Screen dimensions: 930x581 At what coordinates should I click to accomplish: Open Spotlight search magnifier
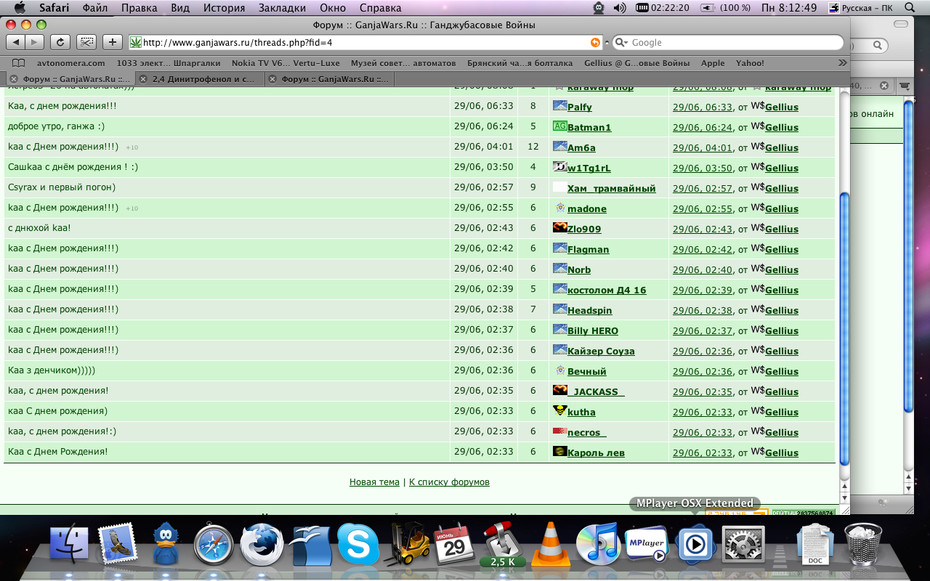tap(910, 8)
